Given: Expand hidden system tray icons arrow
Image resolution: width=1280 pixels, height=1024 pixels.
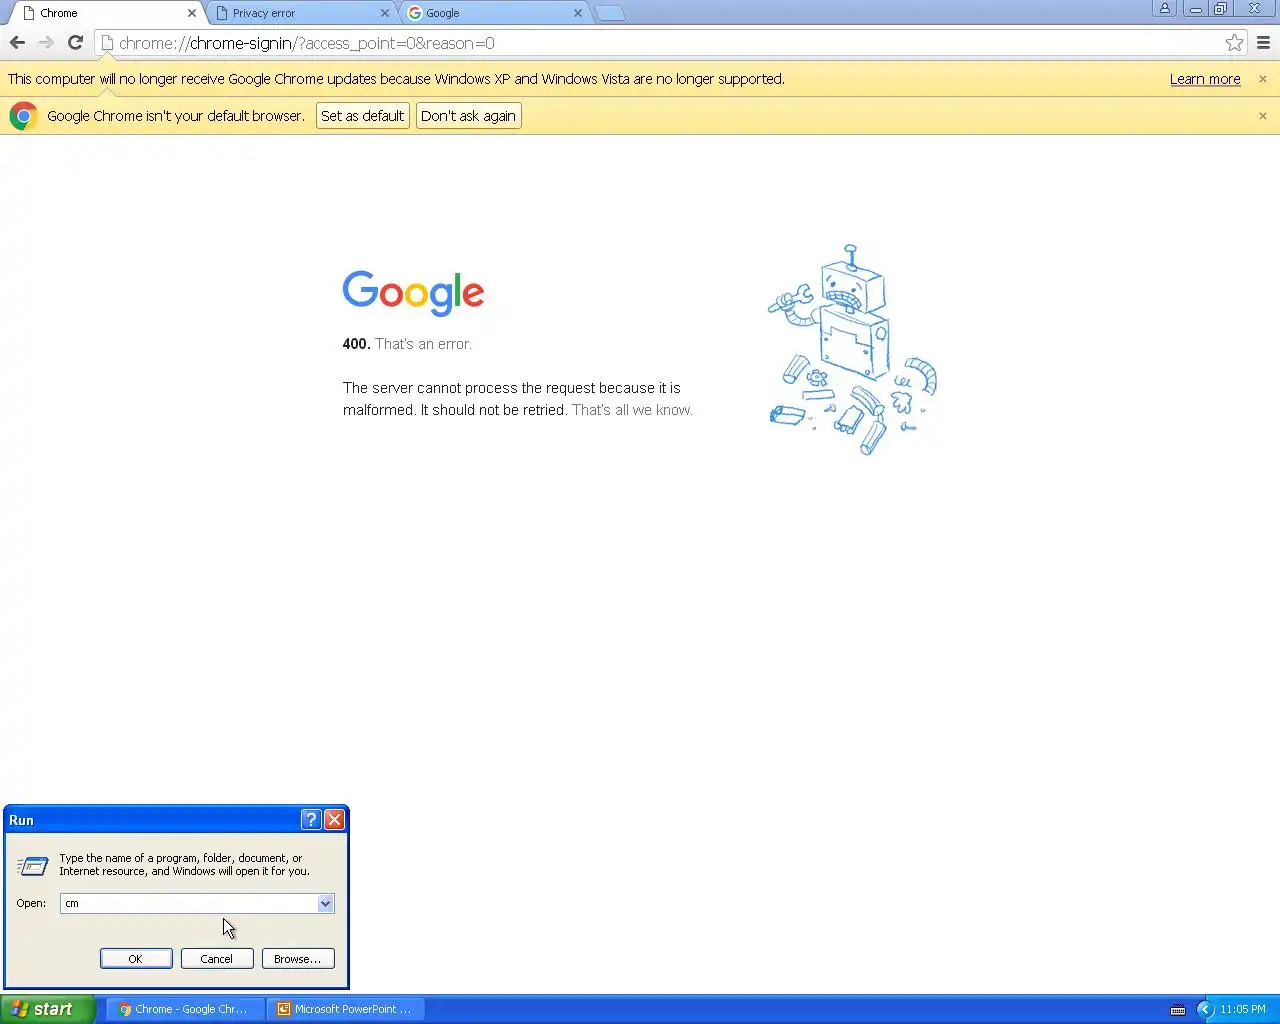Looking at the screenshot, I should pyautogui.click(x=1205, y=1009).
